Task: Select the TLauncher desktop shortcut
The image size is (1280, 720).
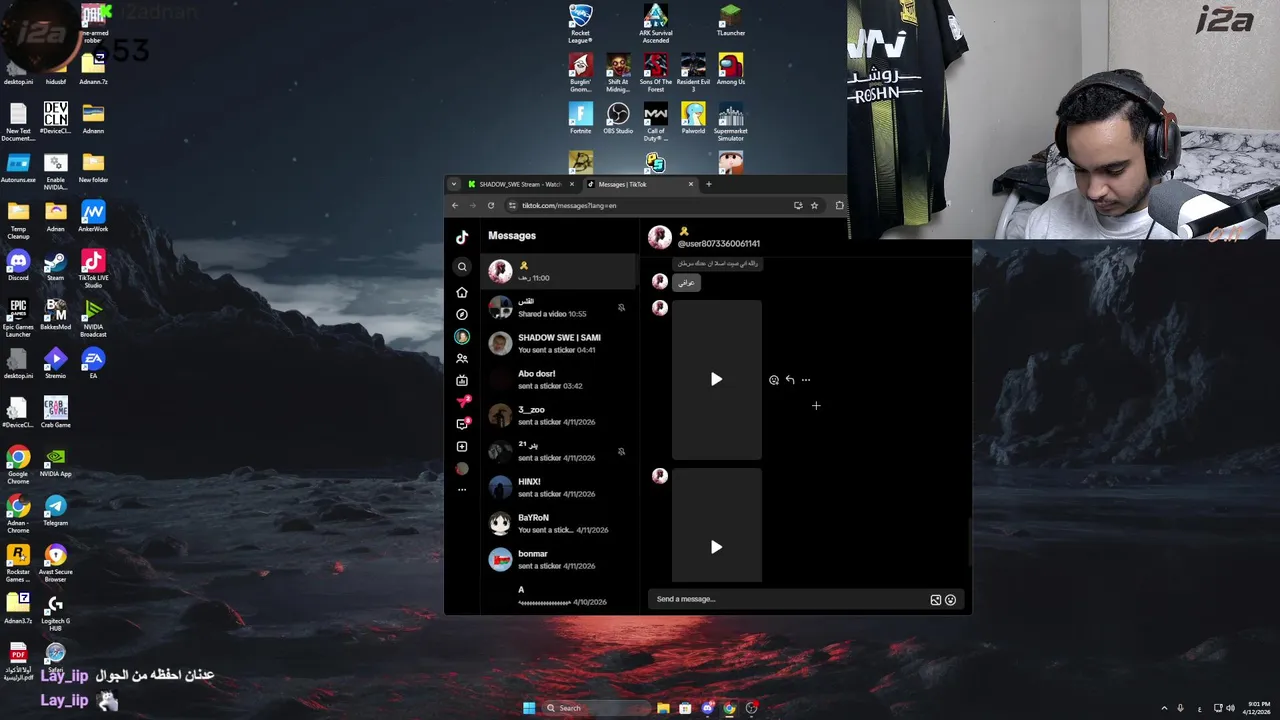Action: point(731,20)
